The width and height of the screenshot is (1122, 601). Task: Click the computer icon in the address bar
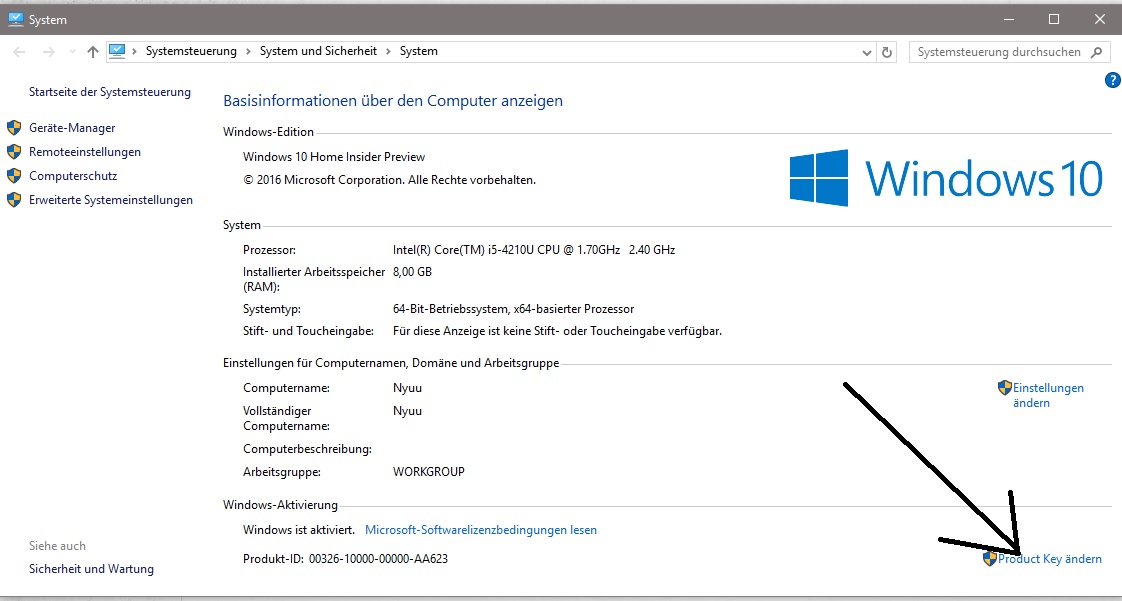click(x=116, y=52)
